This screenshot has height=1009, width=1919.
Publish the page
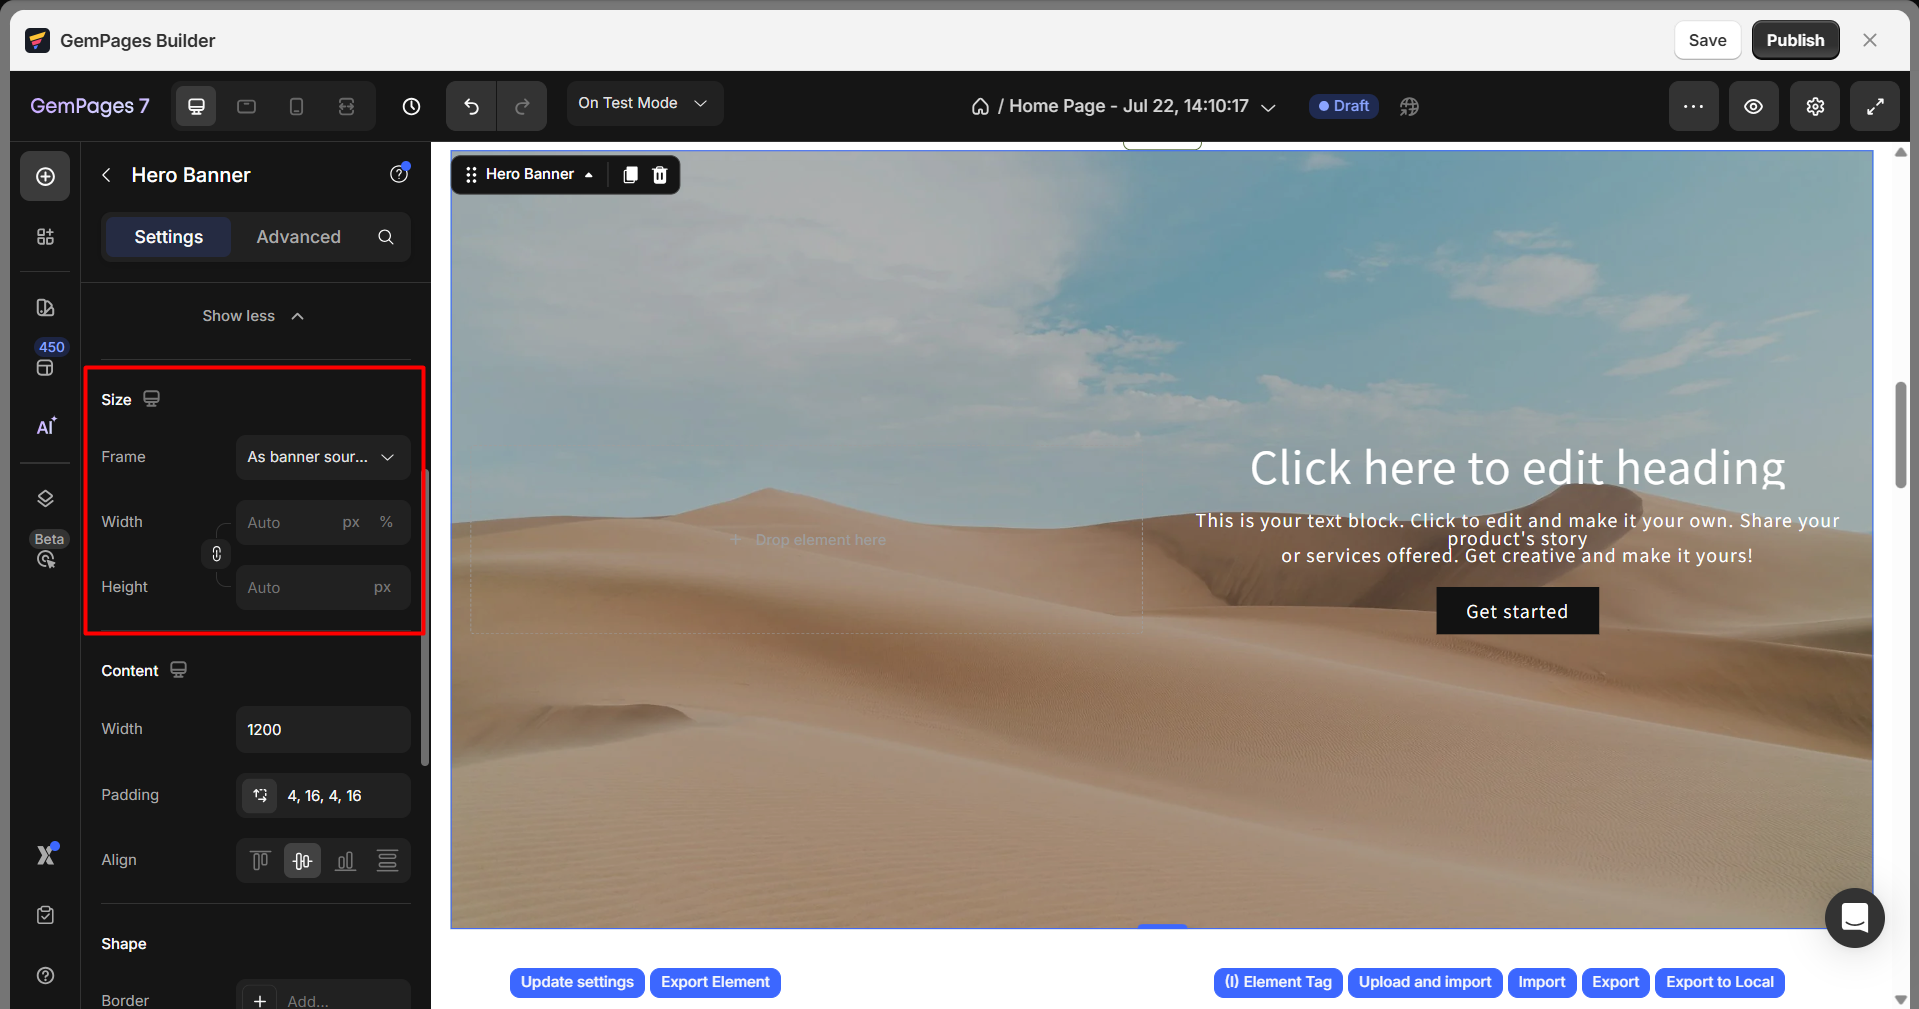1795,40
